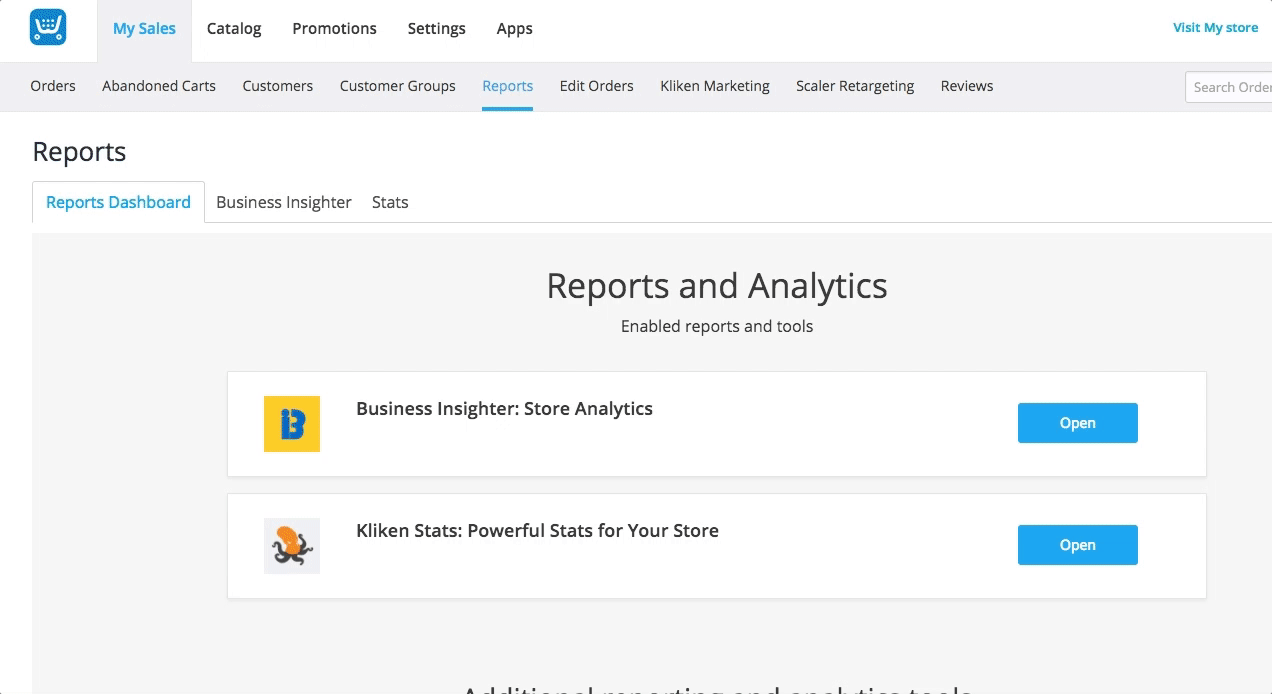Click the 'Kliken Stats: Powerful Stats for Your Store' title
Image resolution: width=1272 pixels, height=694 pixels.
tap(537, 530)
